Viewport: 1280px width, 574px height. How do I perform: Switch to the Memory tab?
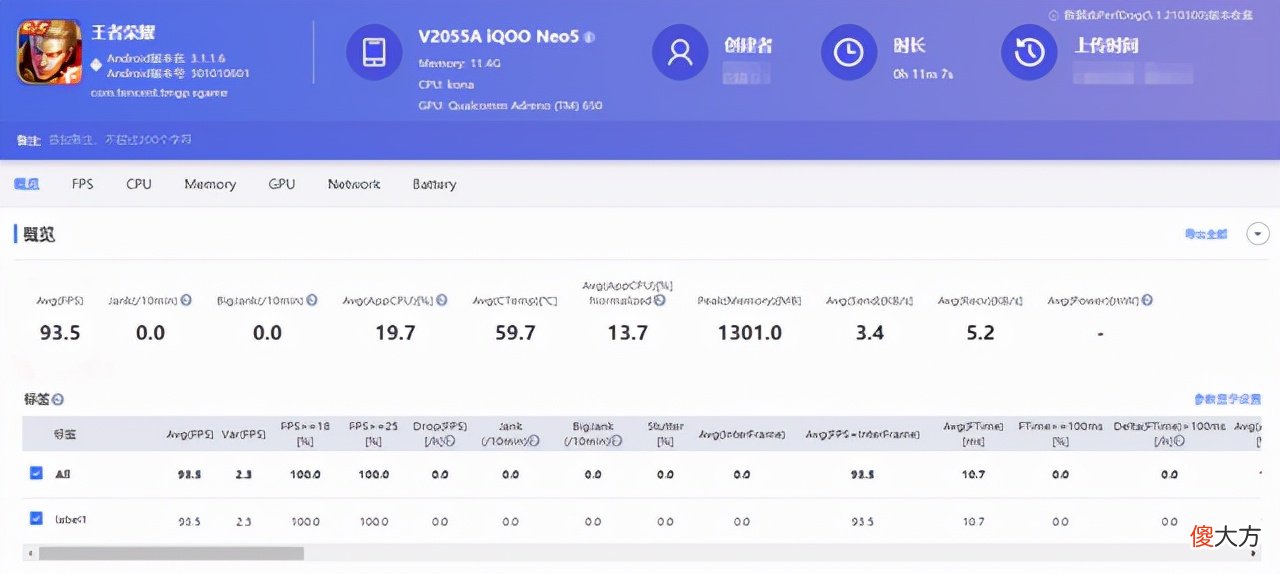[210, 184]
